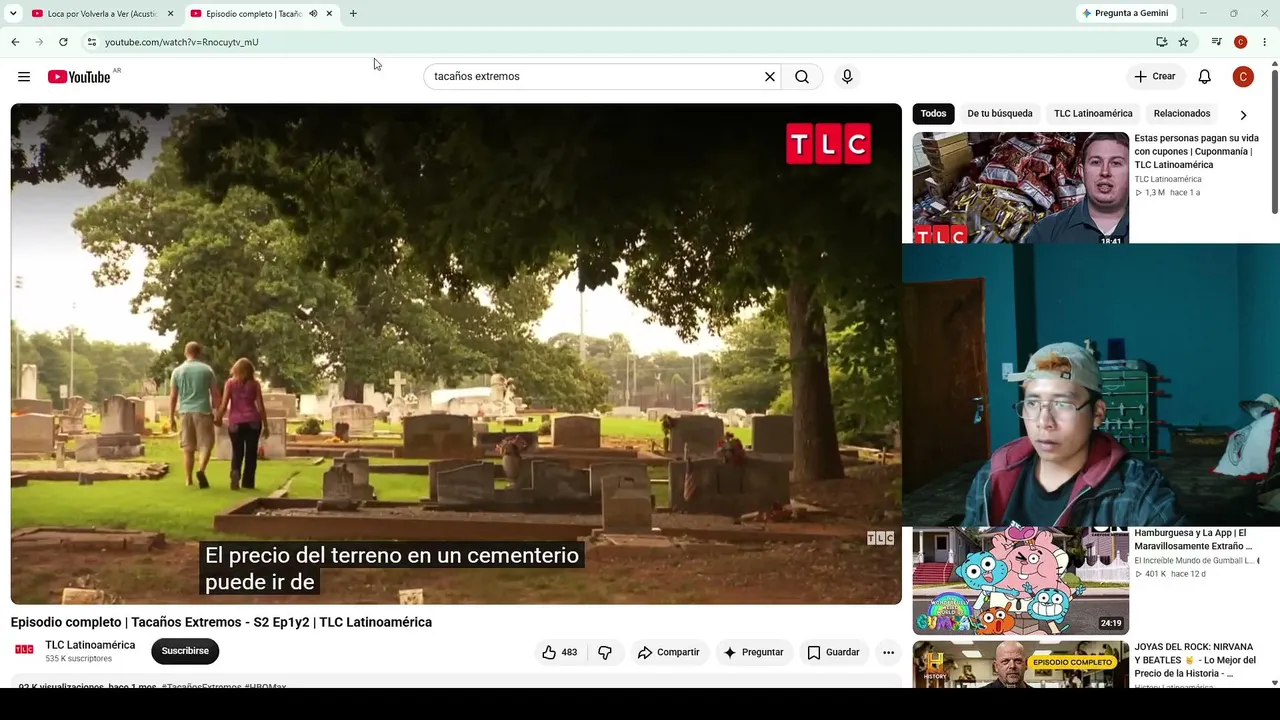
Task: Click the 'Compartir' share button
Action: (x=668, y=652)
